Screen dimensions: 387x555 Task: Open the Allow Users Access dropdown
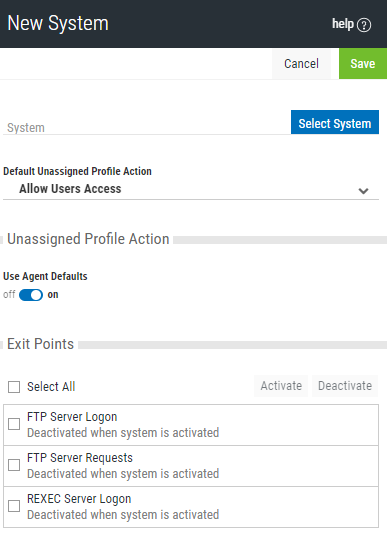pos(191,189)
